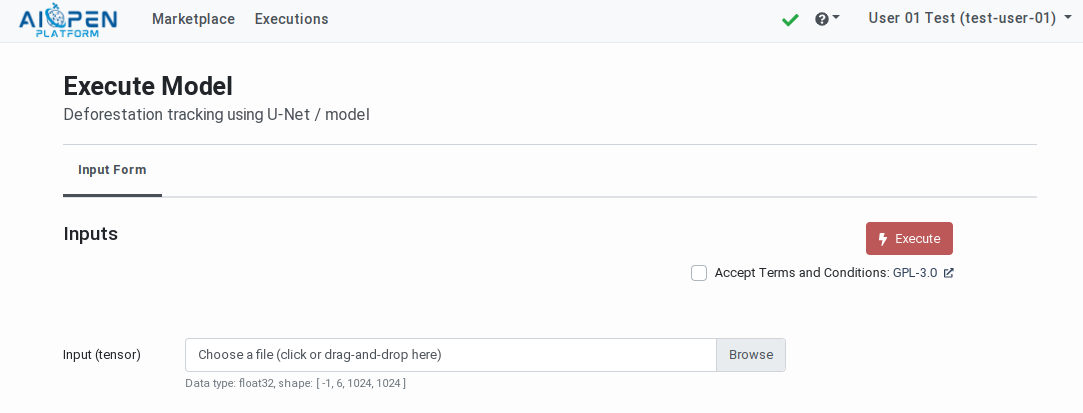The image size is (1083, 413).
Task: Click the Browse button for file input
Action: (751, 355)
